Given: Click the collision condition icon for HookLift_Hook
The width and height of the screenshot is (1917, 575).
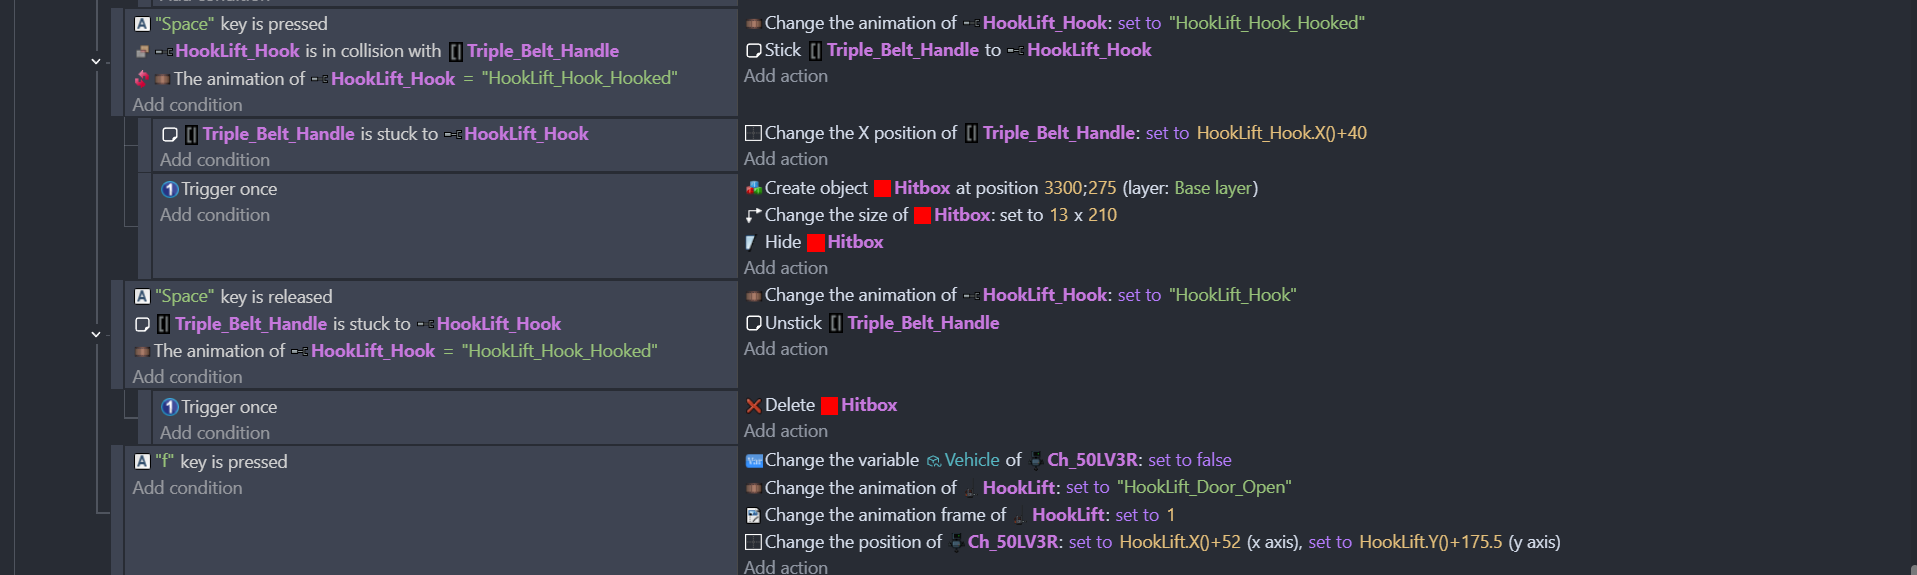Looking at the screenshot, I should click(142, 51).
